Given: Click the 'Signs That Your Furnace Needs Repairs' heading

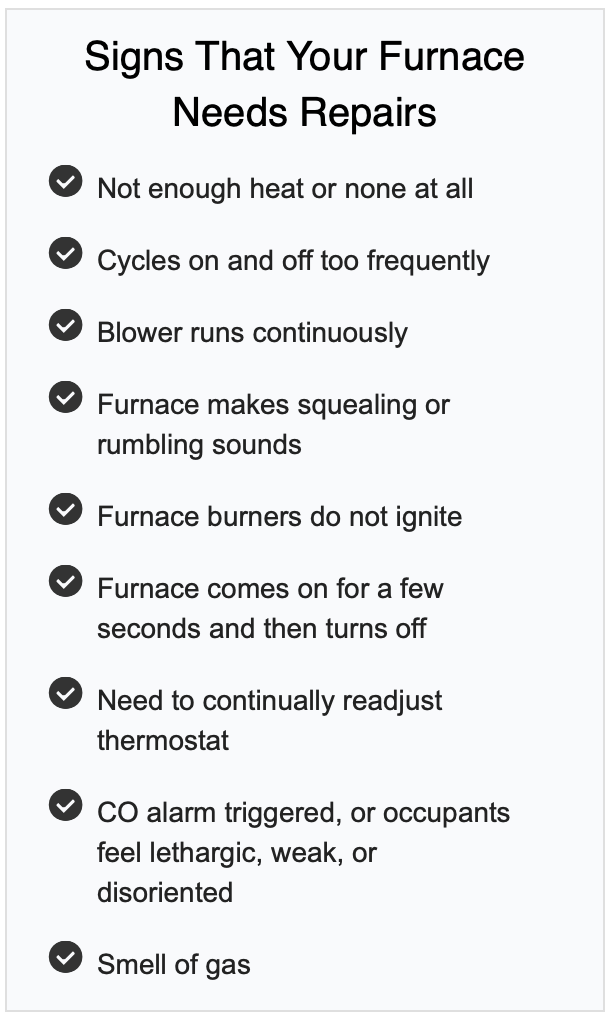Looking at the screenshot, I should tap(304, 84).
